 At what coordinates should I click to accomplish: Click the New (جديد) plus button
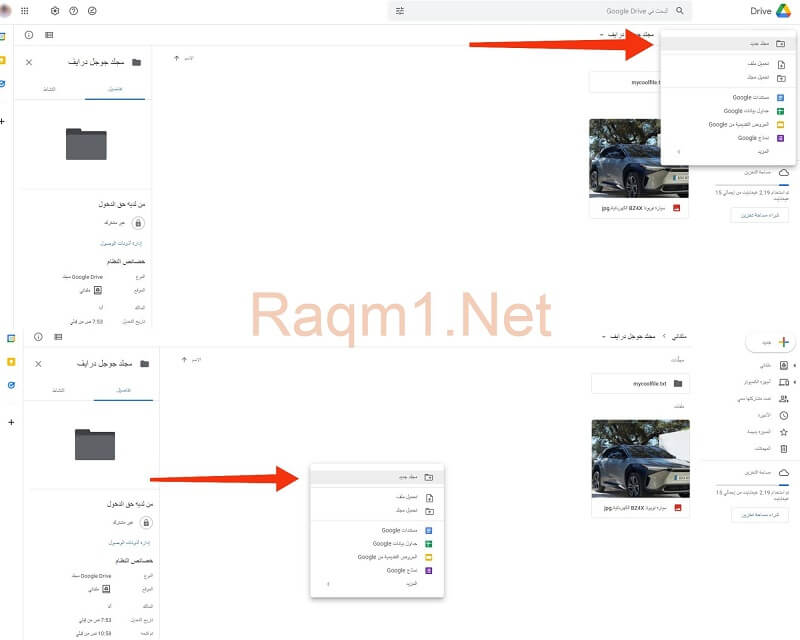770,342
